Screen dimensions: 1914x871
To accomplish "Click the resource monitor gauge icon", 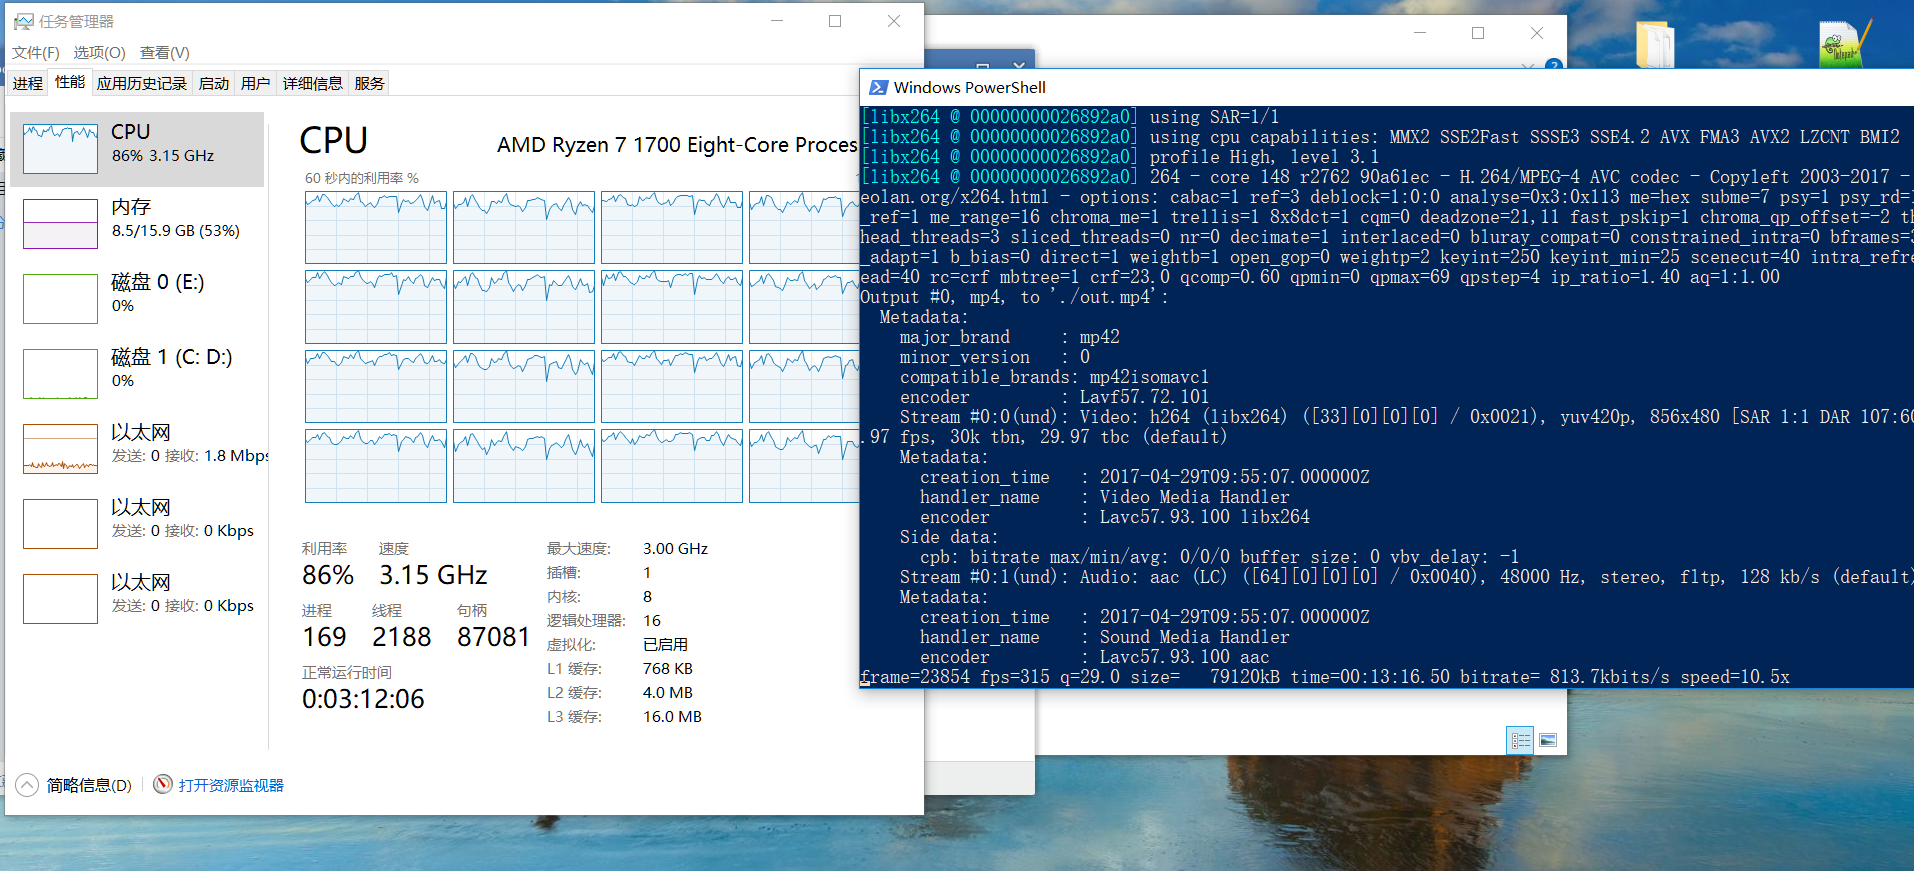I will click(x=163, y=785).
